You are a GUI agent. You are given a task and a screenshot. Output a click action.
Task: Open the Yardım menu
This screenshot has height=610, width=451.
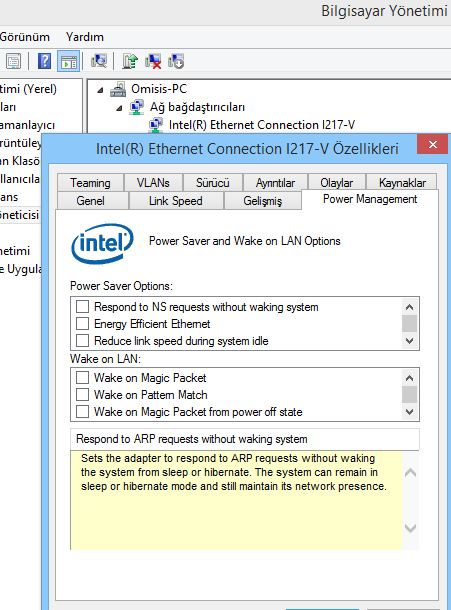(85, 37)
